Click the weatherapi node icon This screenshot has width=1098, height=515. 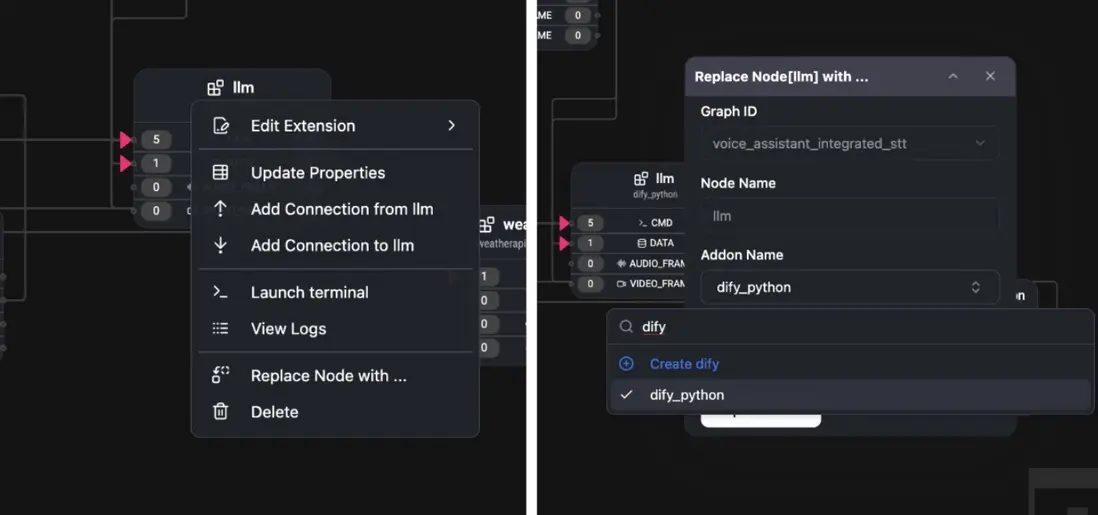487,225
